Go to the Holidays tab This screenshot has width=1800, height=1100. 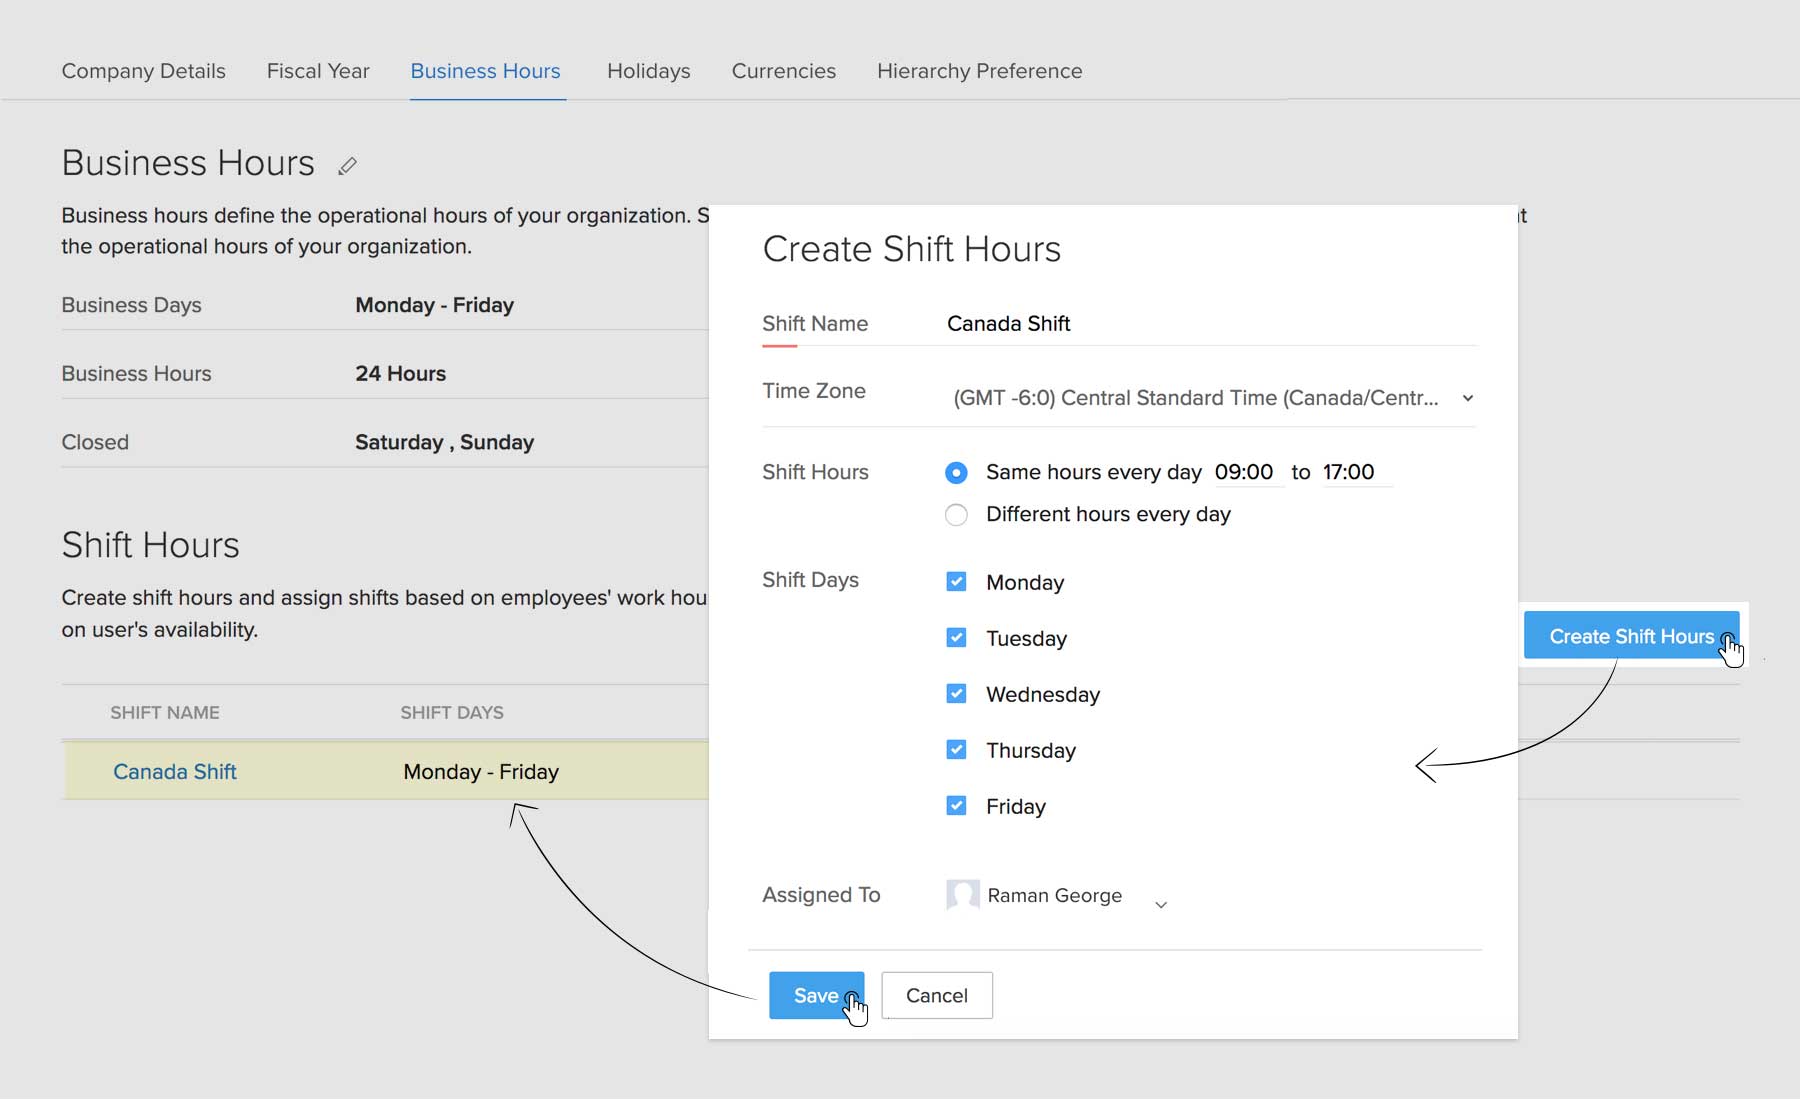point(649,71)
